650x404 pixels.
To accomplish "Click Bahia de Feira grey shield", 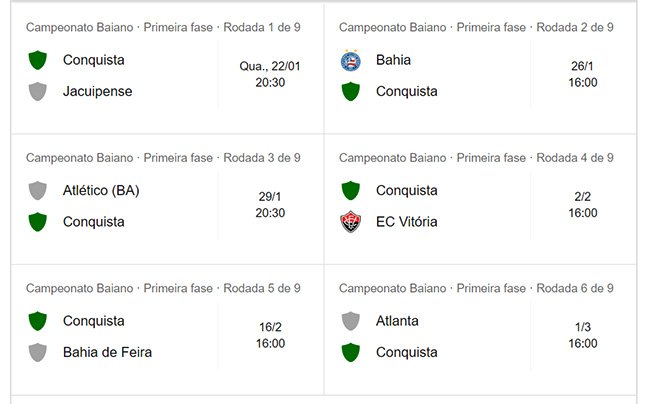I will 38,353.
